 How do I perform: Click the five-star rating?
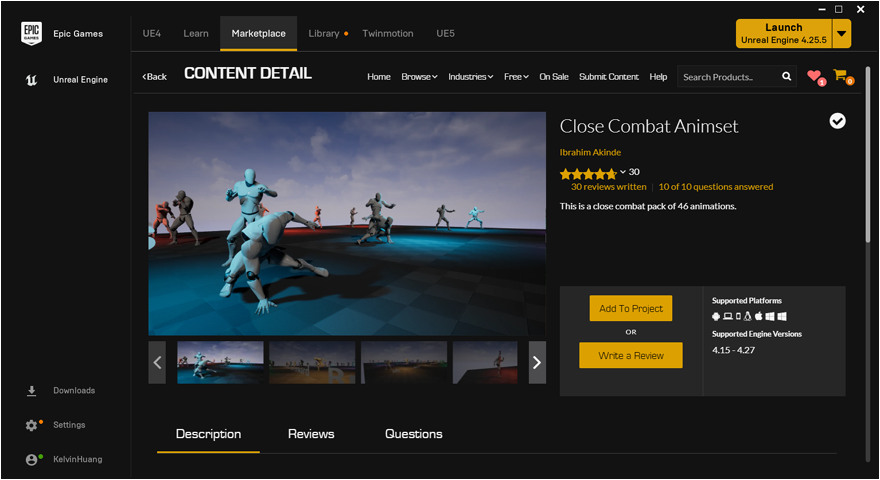tap(588, 173)
